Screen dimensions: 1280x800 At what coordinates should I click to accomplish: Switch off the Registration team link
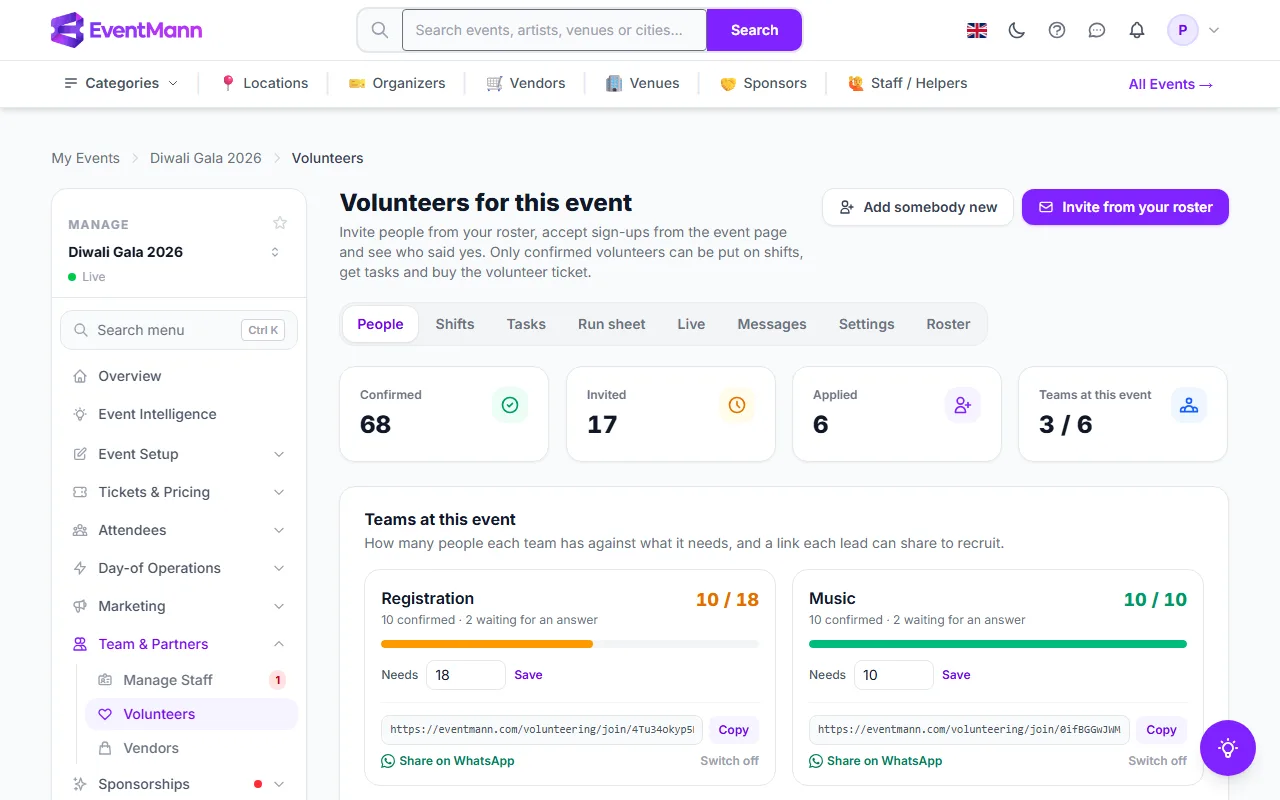coord(729,761)
